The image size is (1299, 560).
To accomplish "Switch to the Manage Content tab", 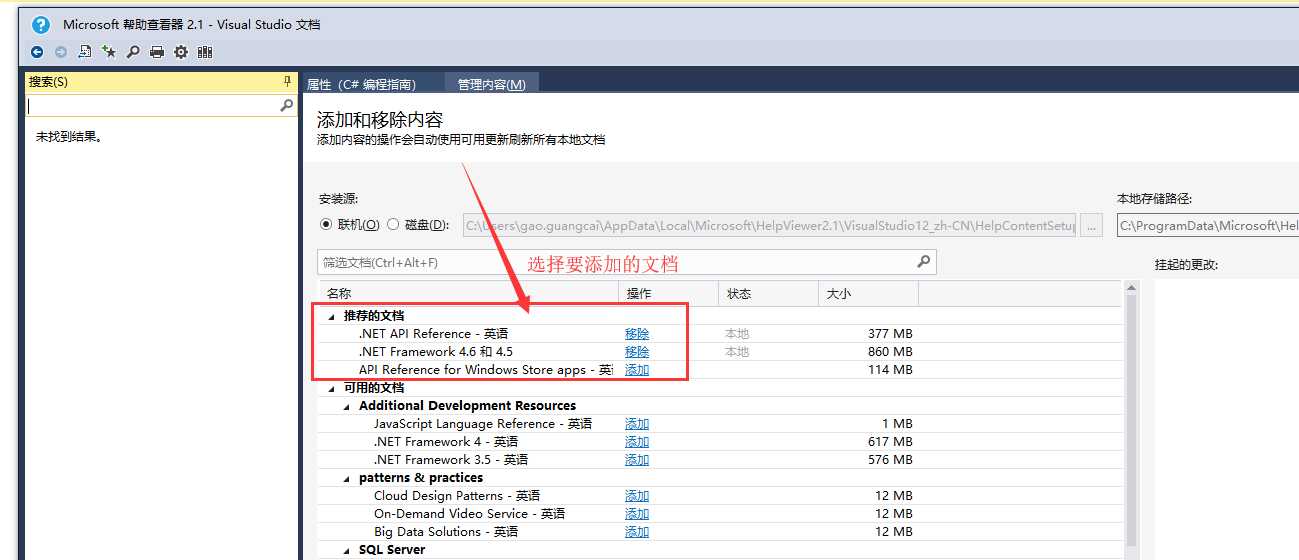I will (491, 84).
